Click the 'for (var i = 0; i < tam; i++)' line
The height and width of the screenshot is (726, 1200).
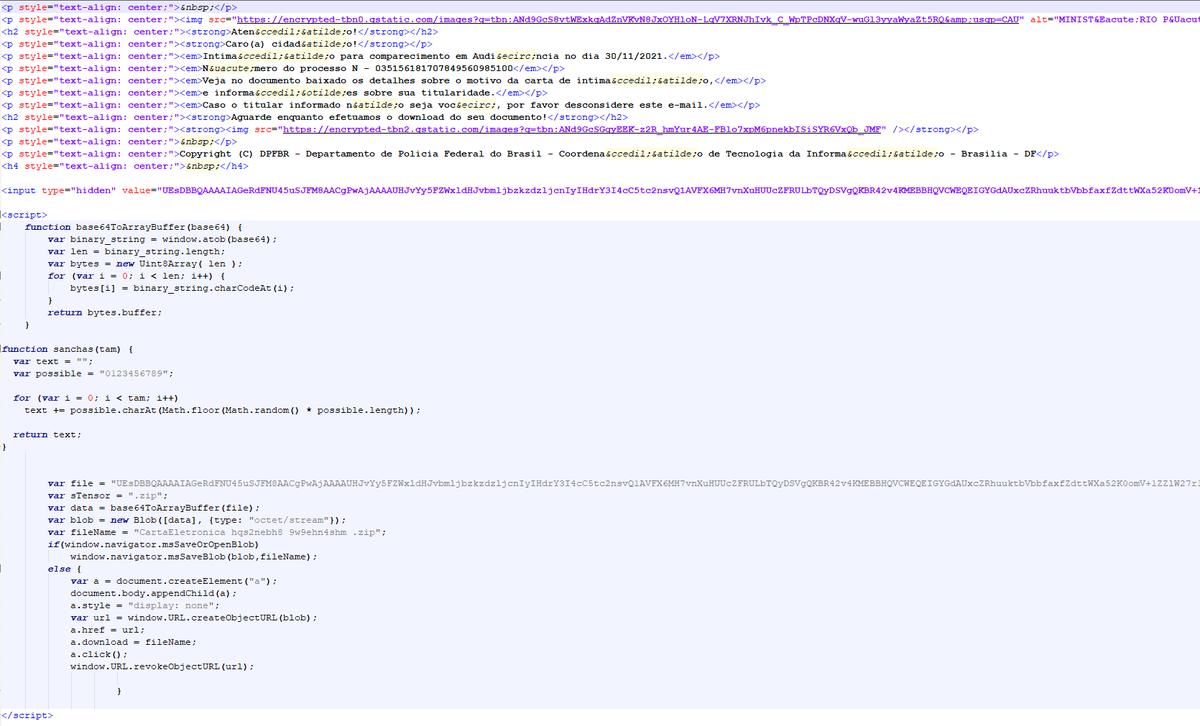pos(96,398)
